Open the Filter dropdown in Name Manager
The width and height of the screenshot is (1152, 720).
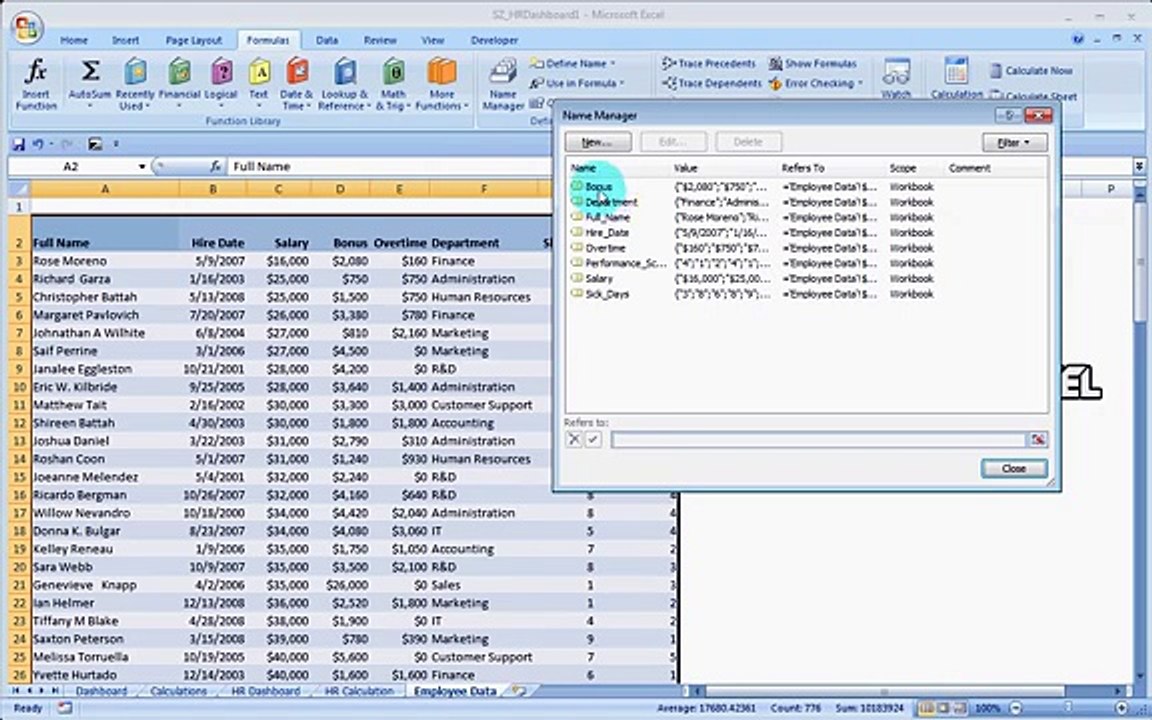tap(1014, 142)
